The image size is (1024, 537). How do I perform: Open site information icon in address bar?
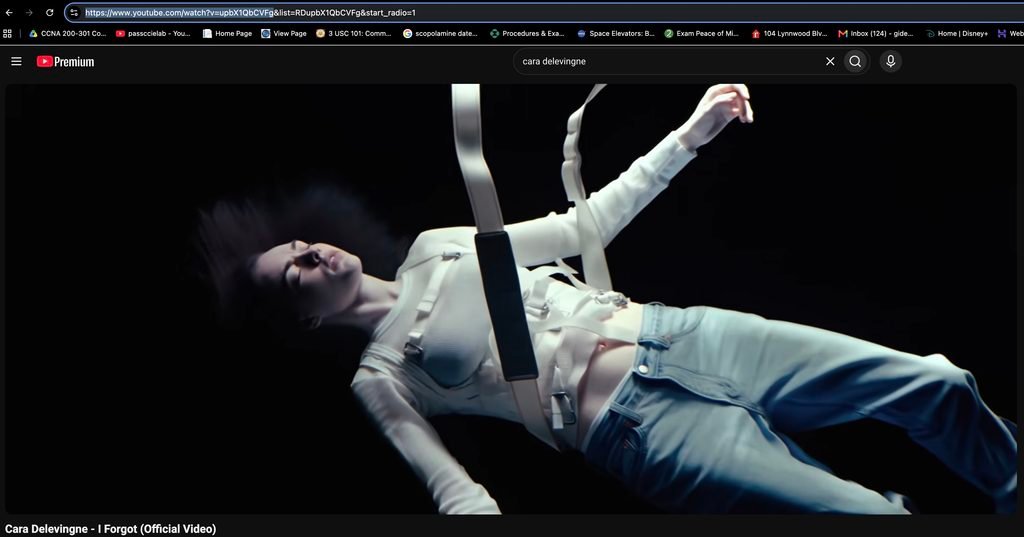[74, 12]
